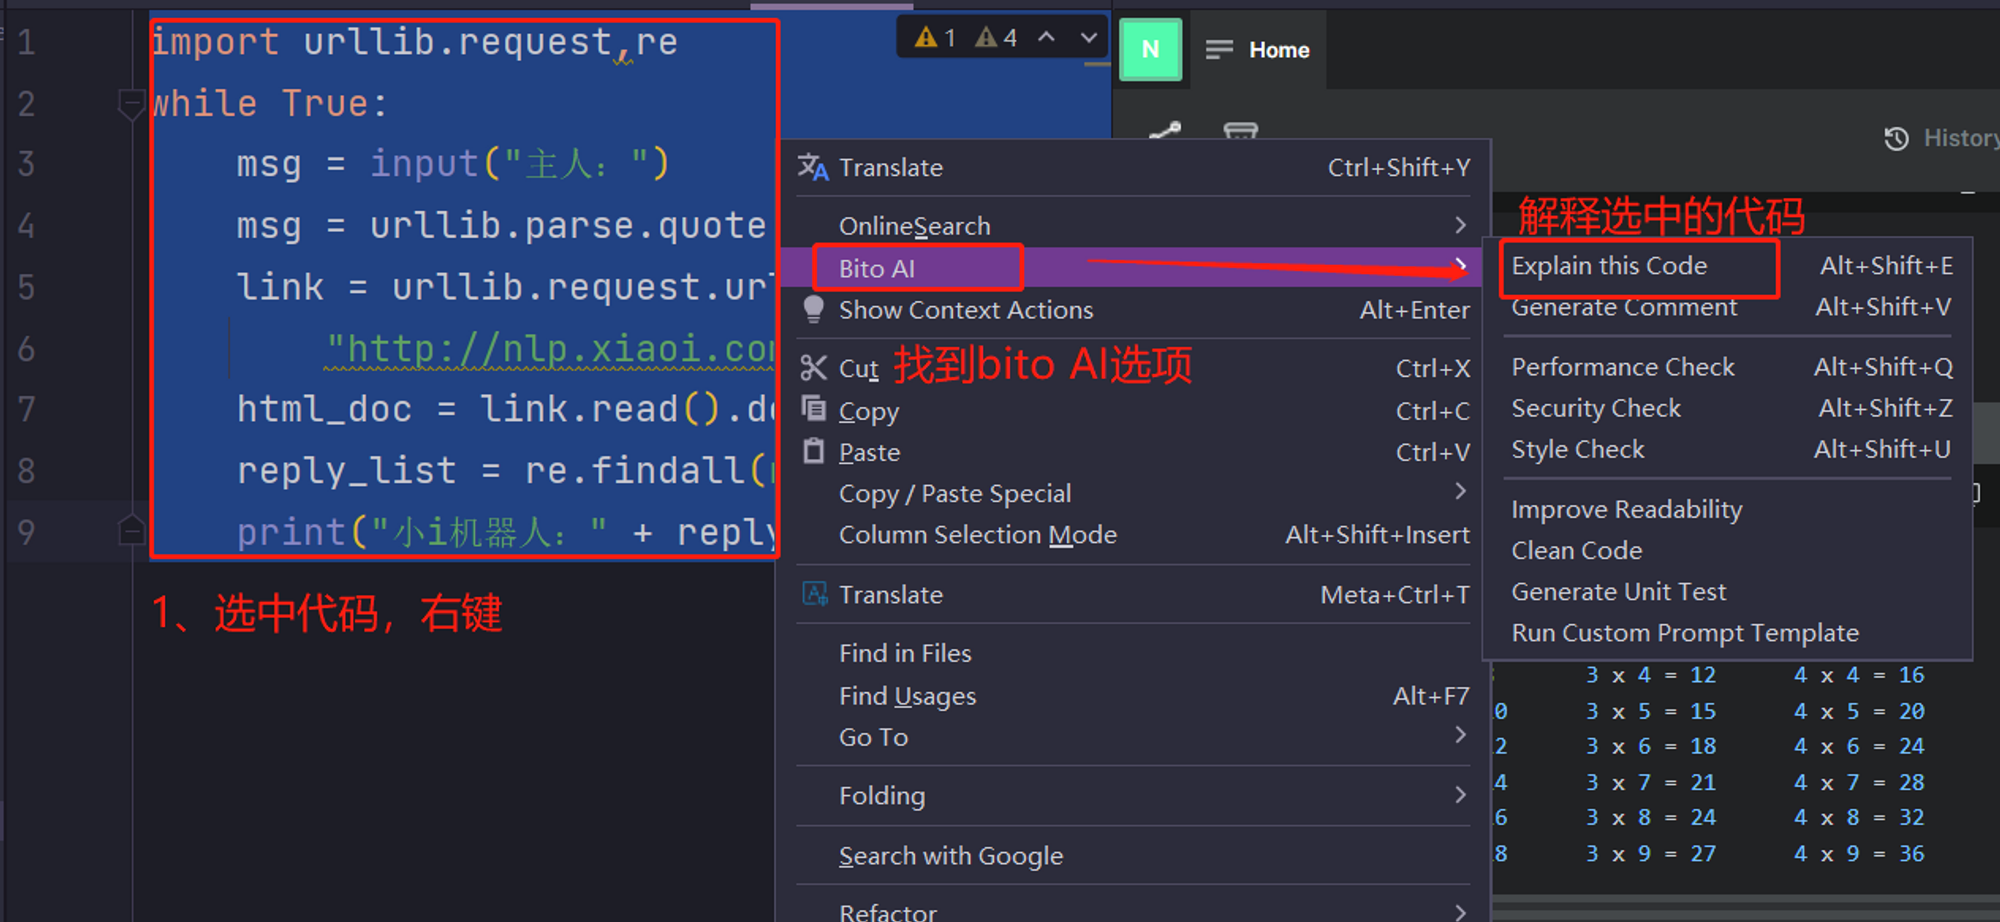
Task: Click the scissors Cut icon
Action: coord(814,368)
